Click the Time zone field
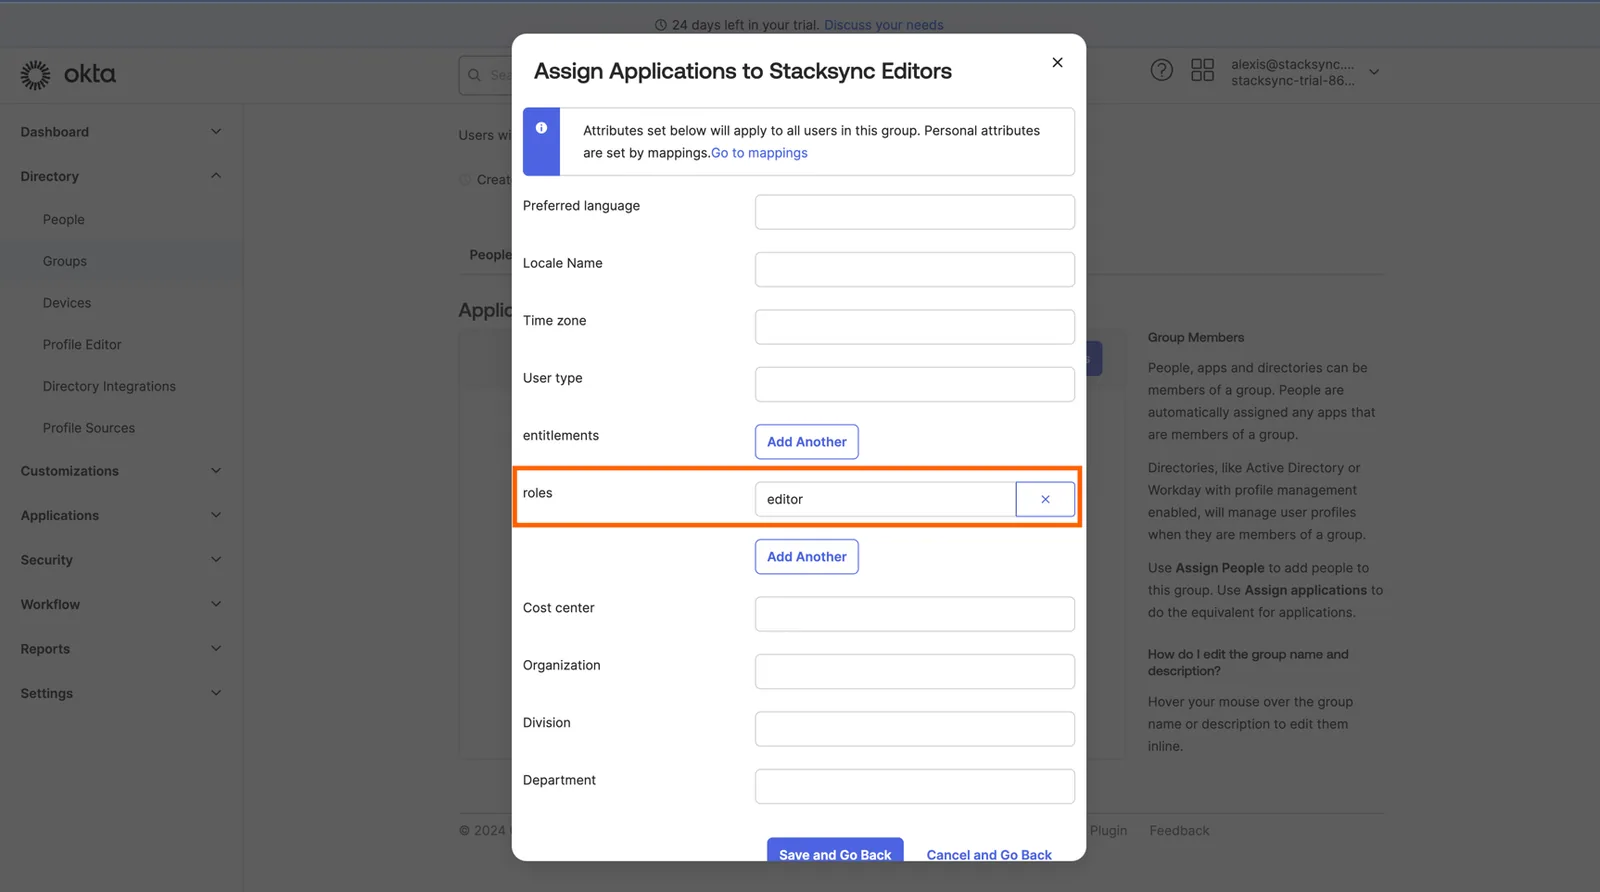 click(x=915, y=327)
